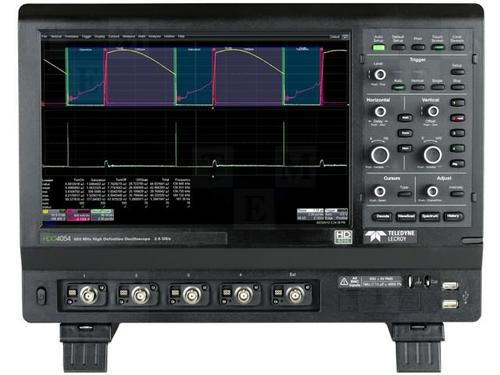Select the red channel 2 button
Image resolution: width=500 pixels, height=375 pixels.
(457, 118)
